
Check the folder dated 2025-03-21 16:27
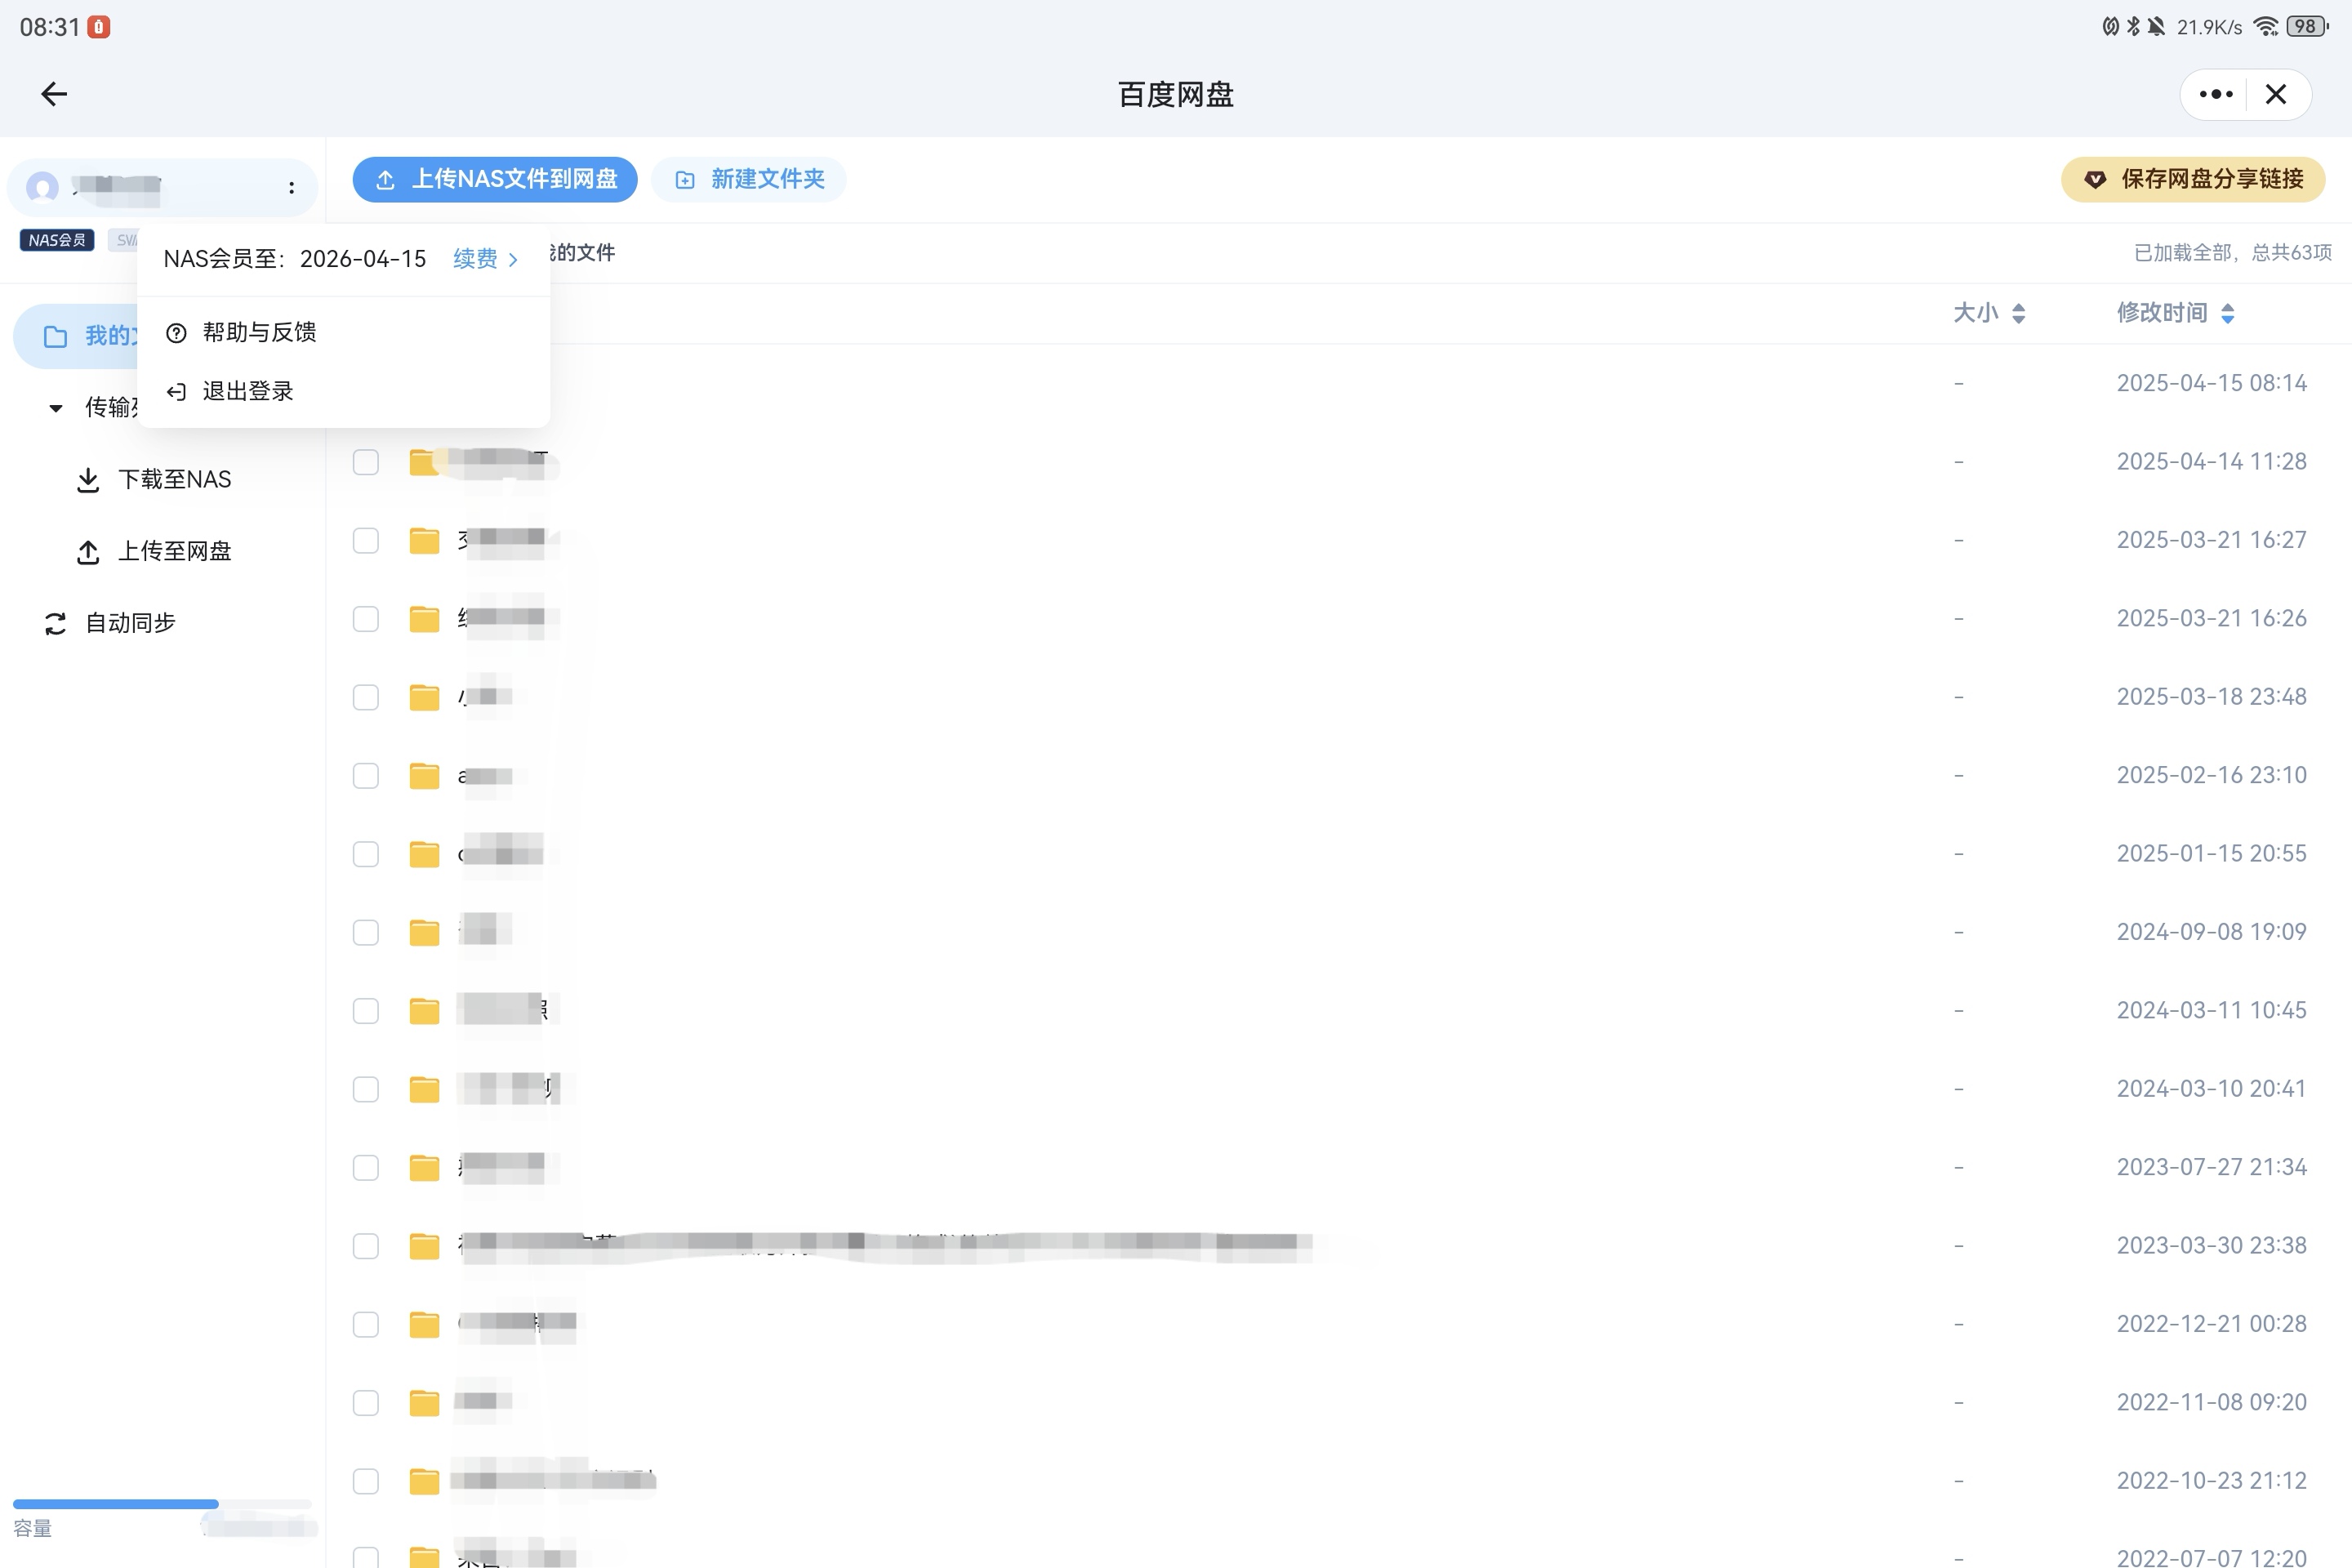coord(366,541)
